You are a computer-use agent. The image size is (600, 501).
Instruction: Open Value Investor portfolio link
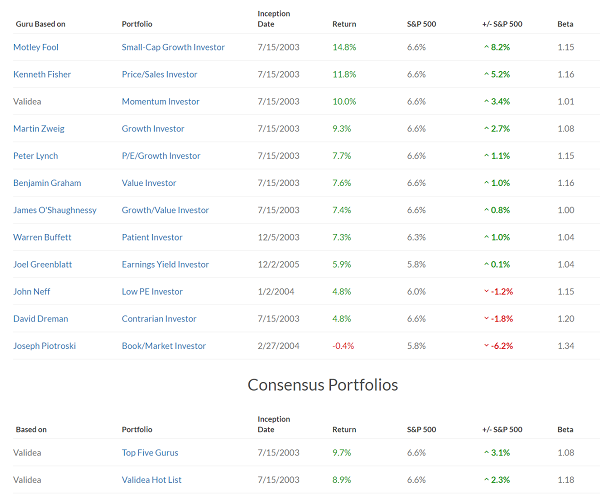149,183
